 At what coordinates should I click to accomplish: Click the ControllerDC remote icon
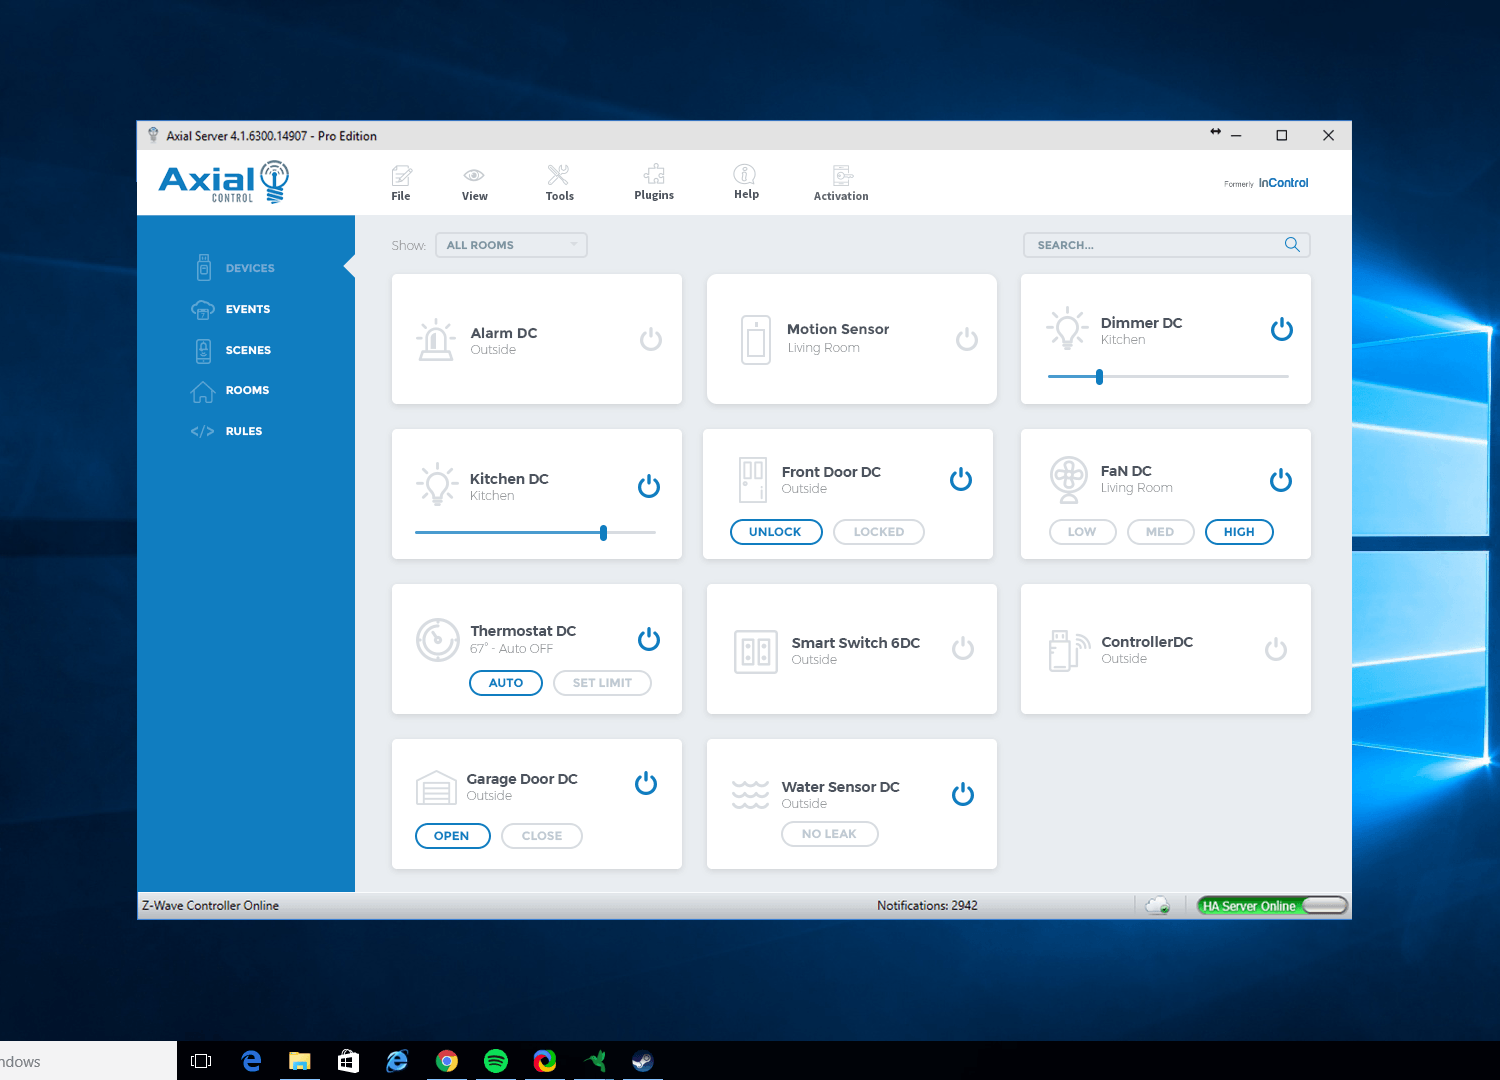1070,650
